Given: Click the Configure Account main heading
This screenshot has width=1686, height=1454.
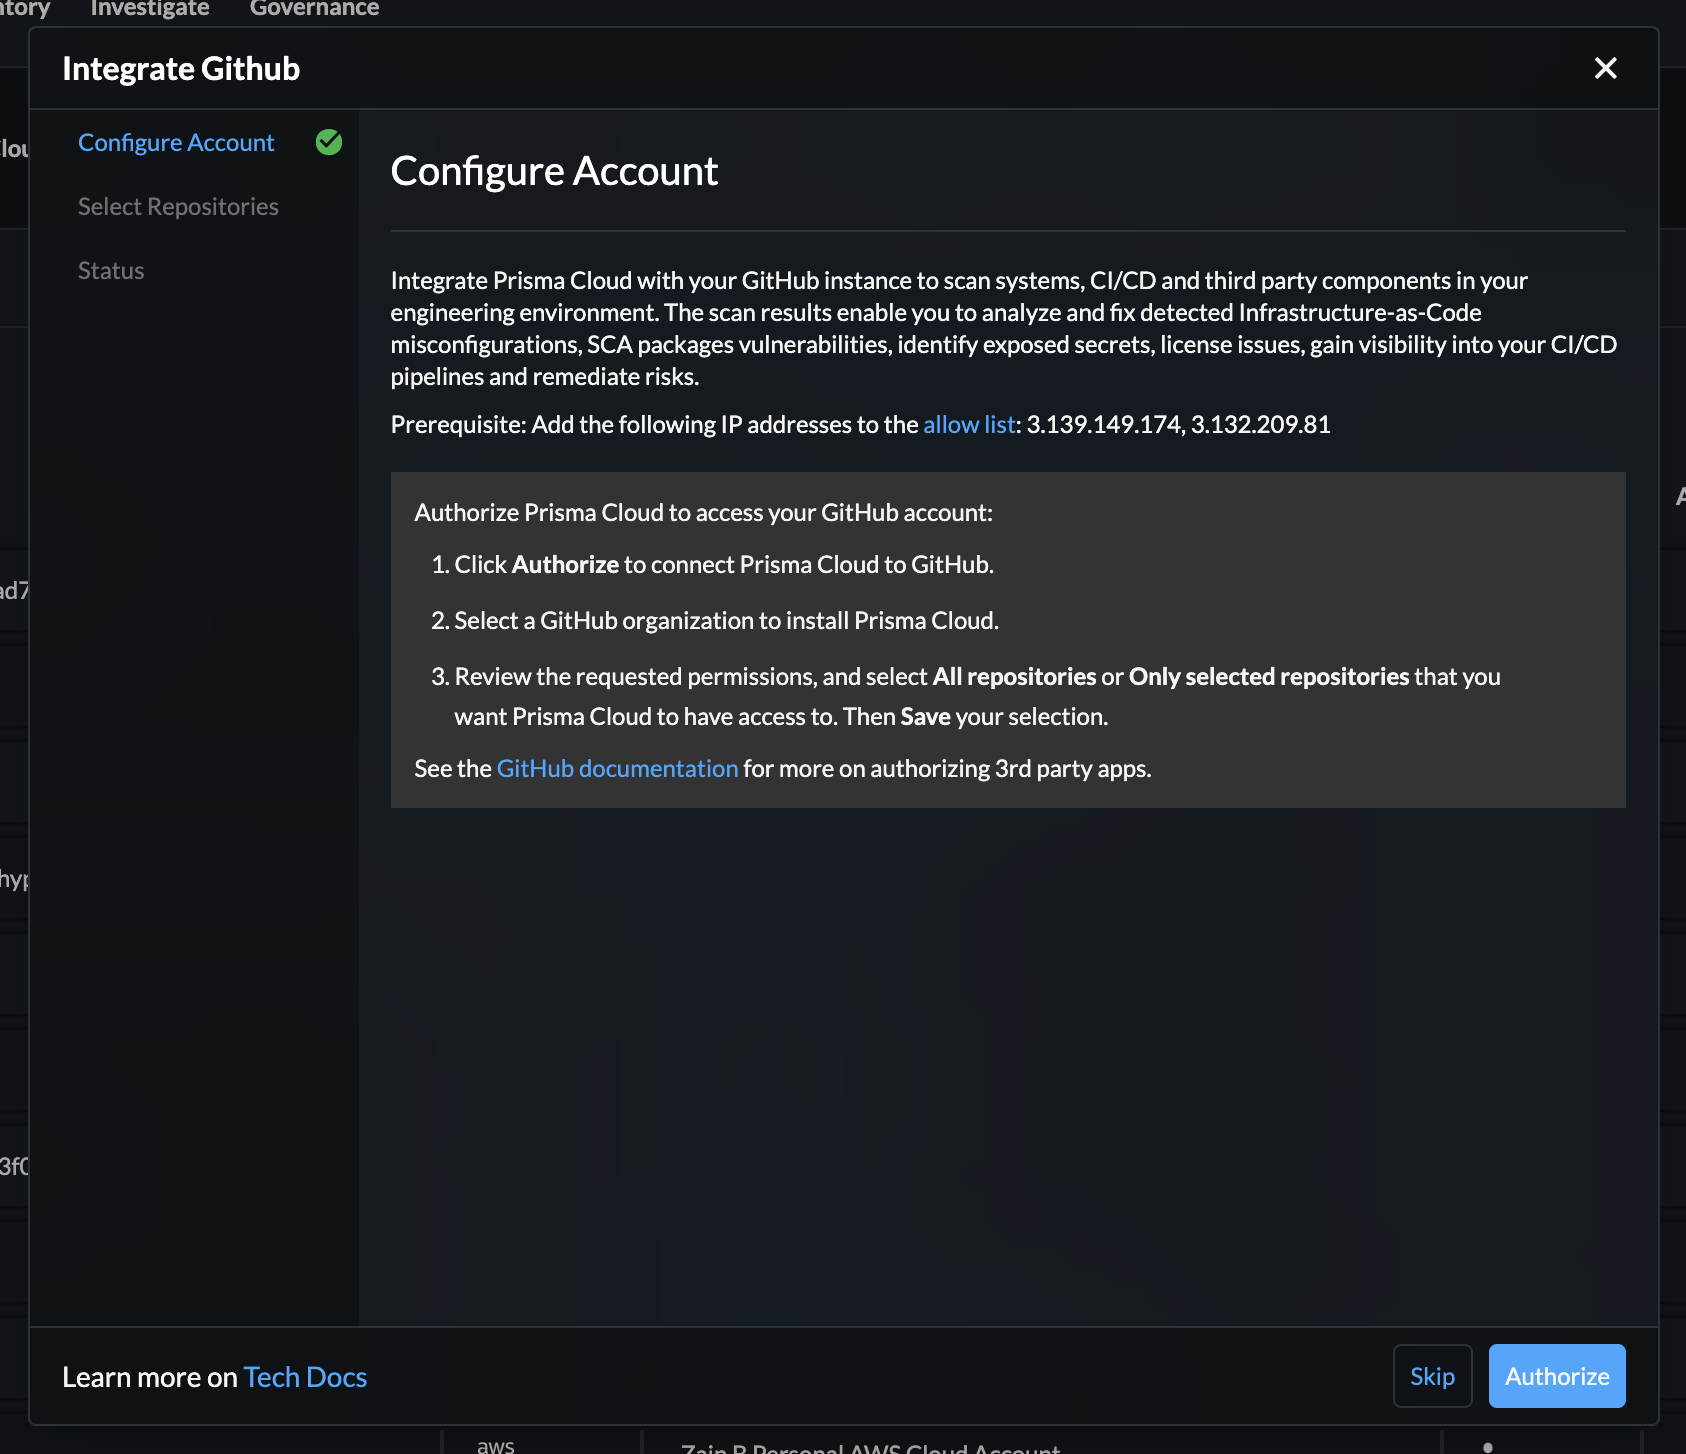Looking at the screenshot, I should point(554,171).
